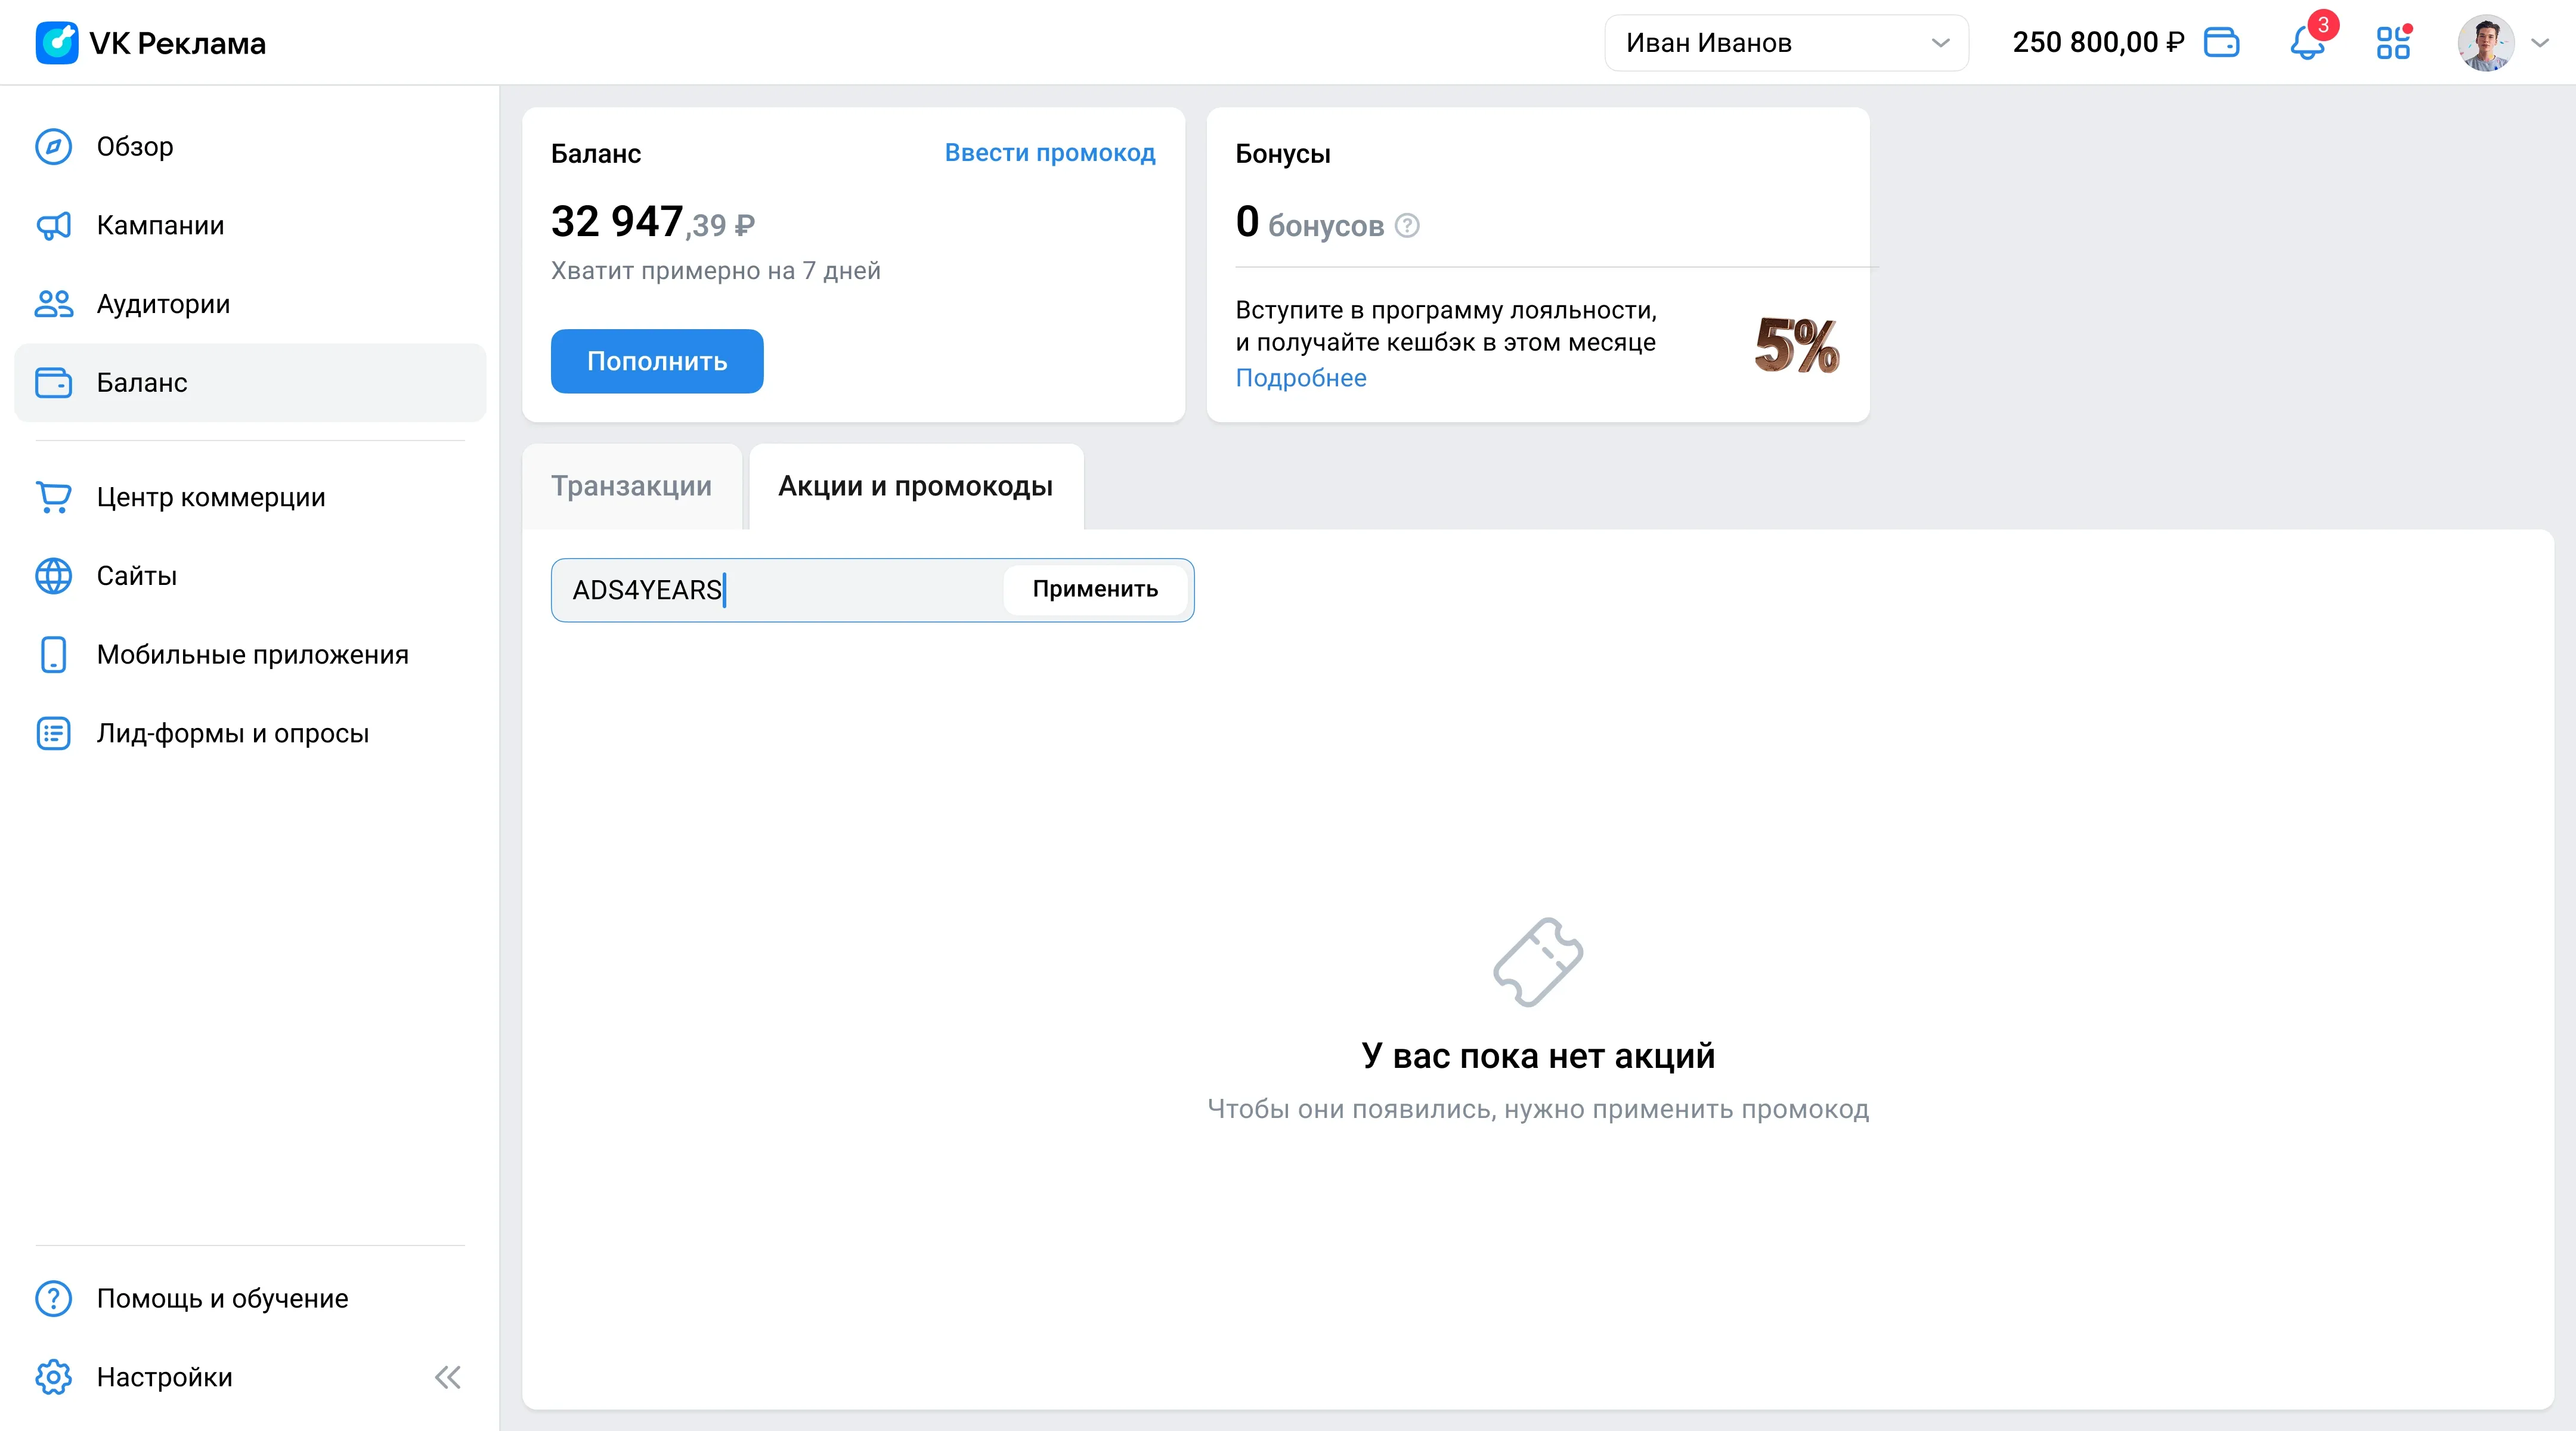The height and width of the screenshot is (1431, 2576).
Task: Open the apps grid icon in header
Action: tap(2393, 43)
